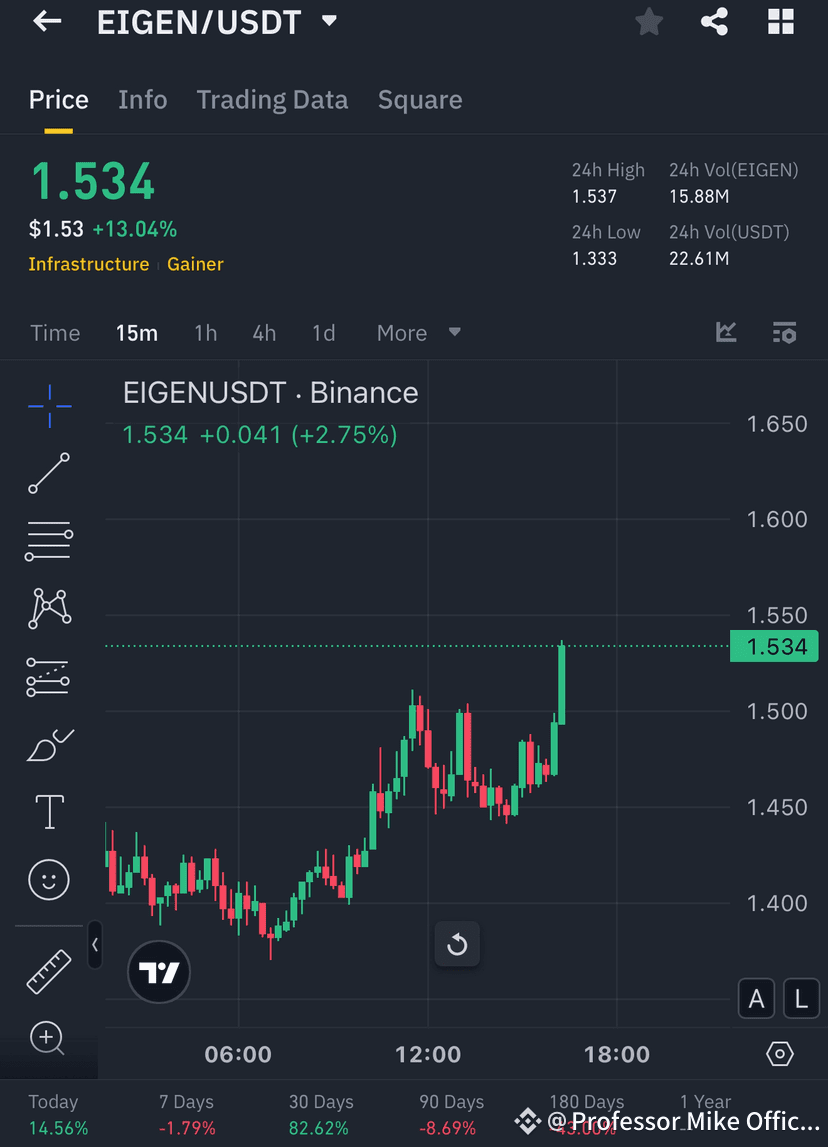Expand the More timeframe dropdown
The width and height of the screenshot is (828, 1147).
[x=419, y=332]
